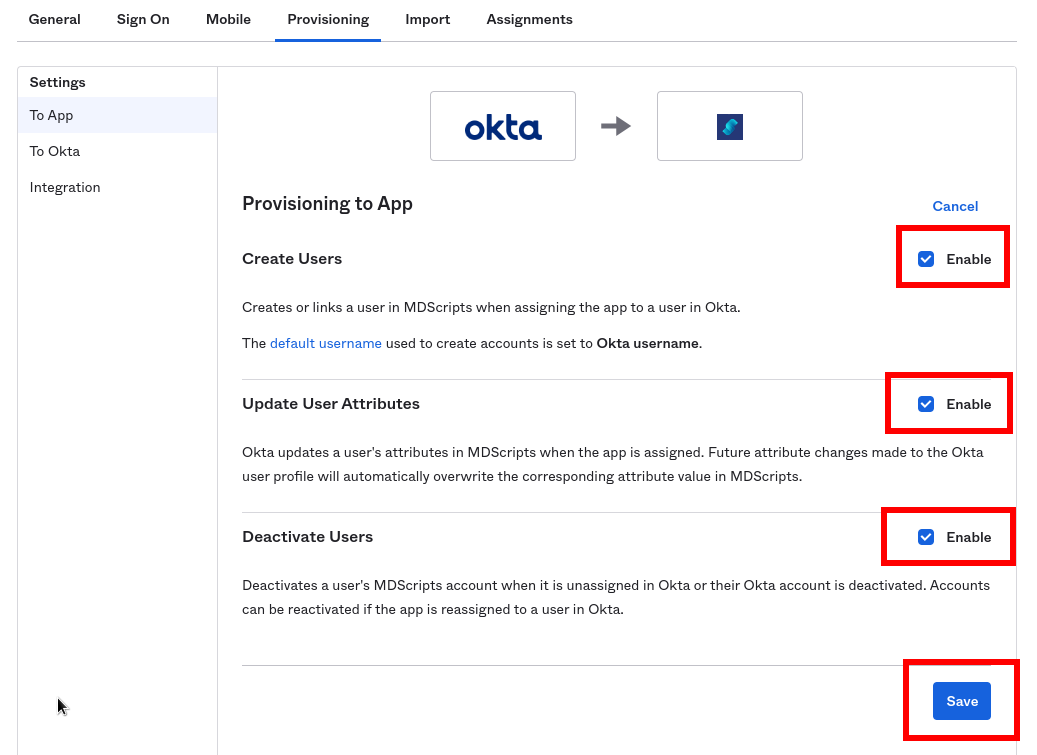This screenshot has height=755, width=1037.
Task: Click the Settings sidebar header
Action: [58, 82]
